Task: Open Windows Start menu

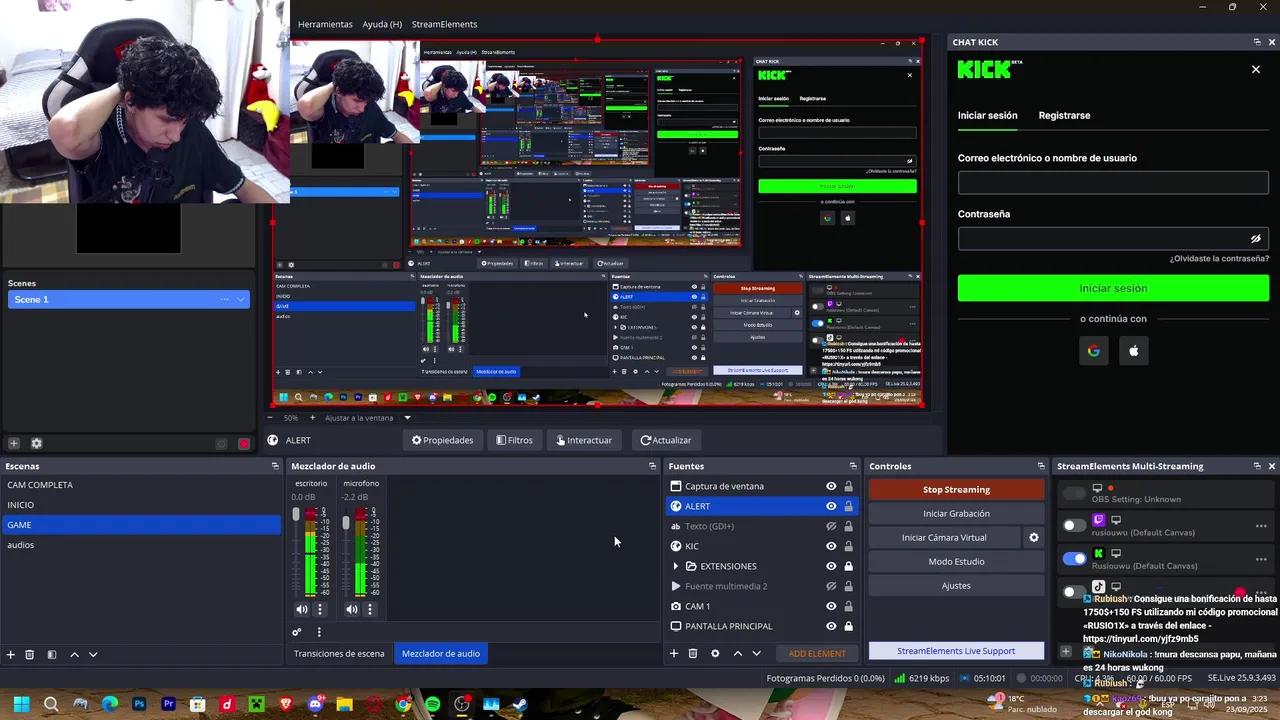Action: 21,704
